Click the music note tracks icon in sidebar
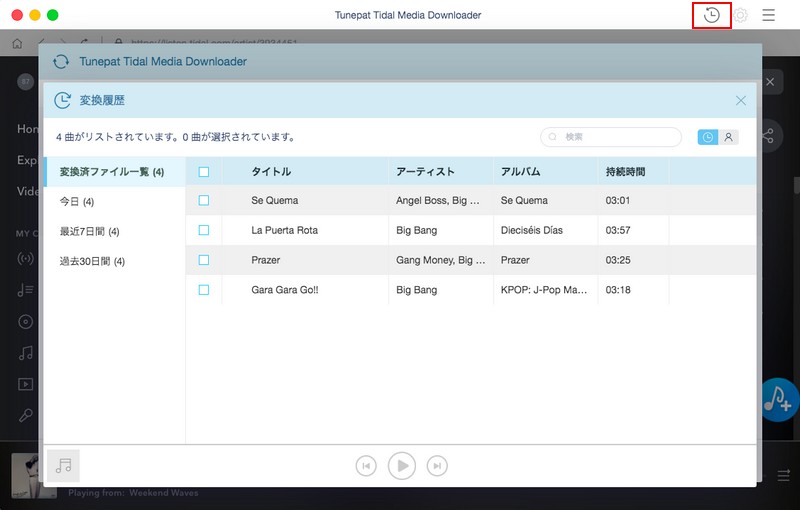800x510 pixels. (26, 353)
